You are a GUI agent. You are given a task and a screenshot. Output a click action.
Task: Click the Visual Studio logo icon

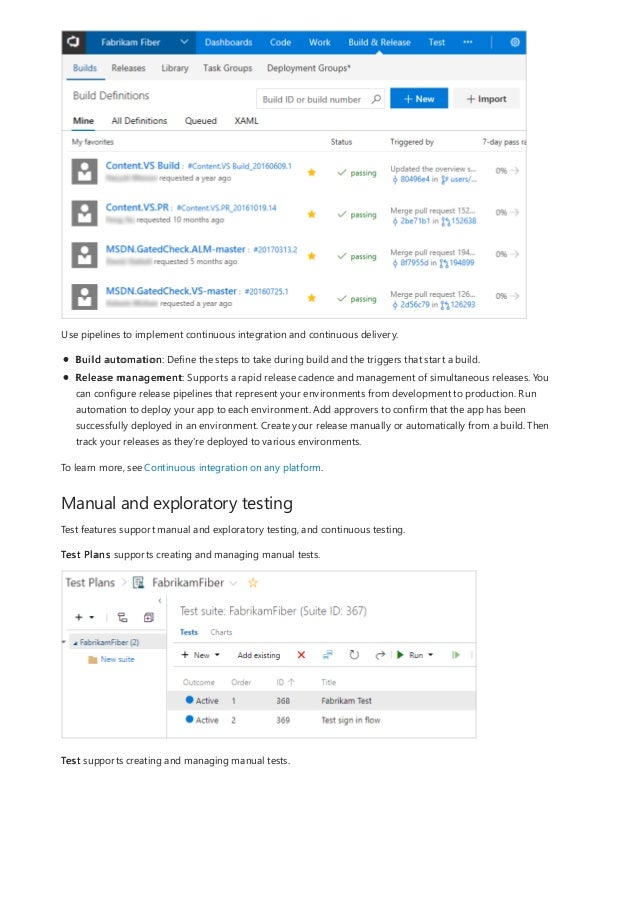pyautogui.click(x=73, y=42)
